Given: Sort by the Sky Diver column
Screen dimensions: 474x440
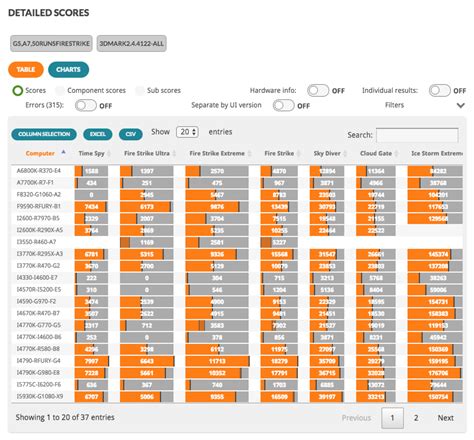Looking at the screenshot, I should point(327,153).
